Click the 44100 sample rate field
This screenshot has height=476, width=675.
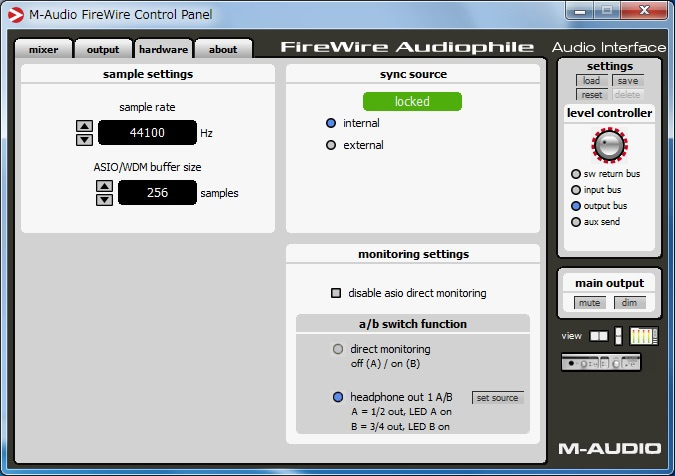pos(147,133)
